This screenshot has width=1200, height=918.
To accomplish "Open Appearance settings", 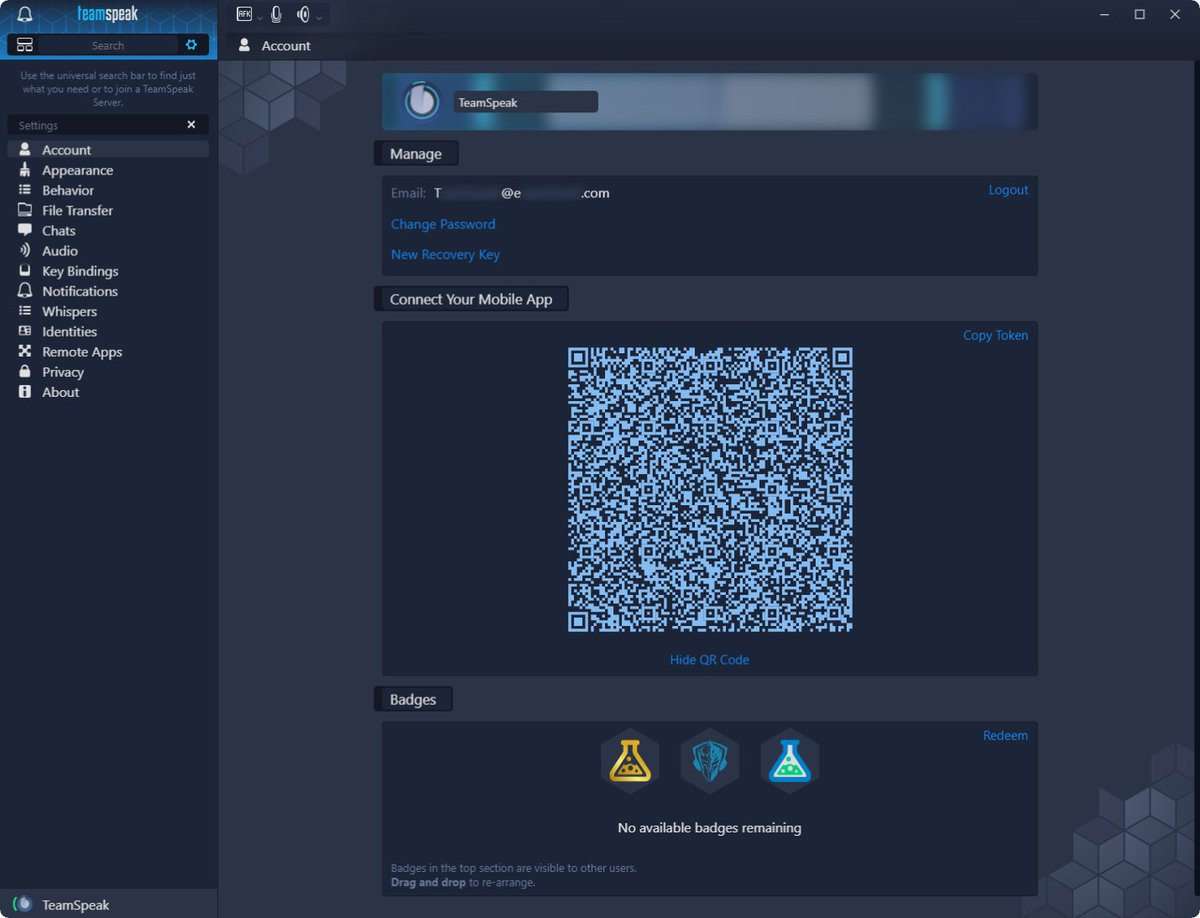I will [x=108, y=170].
